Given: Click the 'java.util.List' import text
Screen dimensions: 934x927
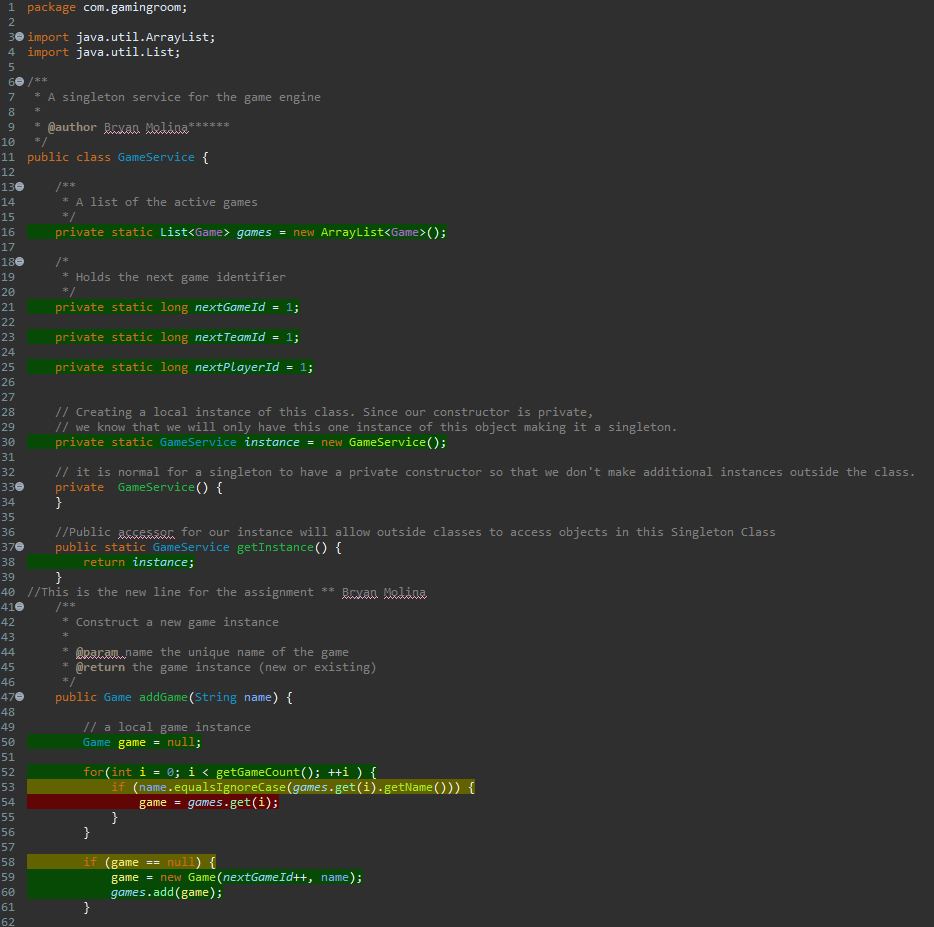Looking at the screenshot, I should pyautogui.click(x=124, y=52).
